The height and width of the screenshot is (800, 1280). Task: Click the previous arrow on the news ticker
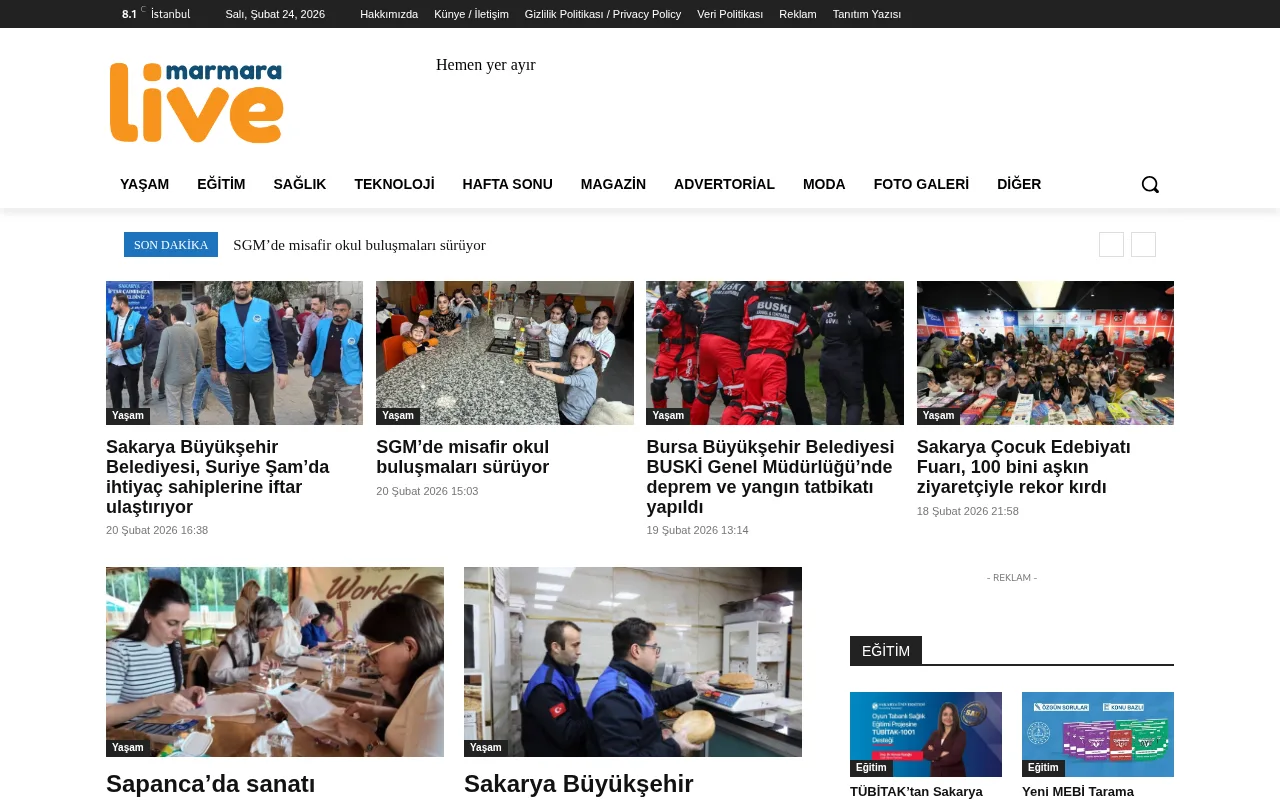pos(1111,244)
